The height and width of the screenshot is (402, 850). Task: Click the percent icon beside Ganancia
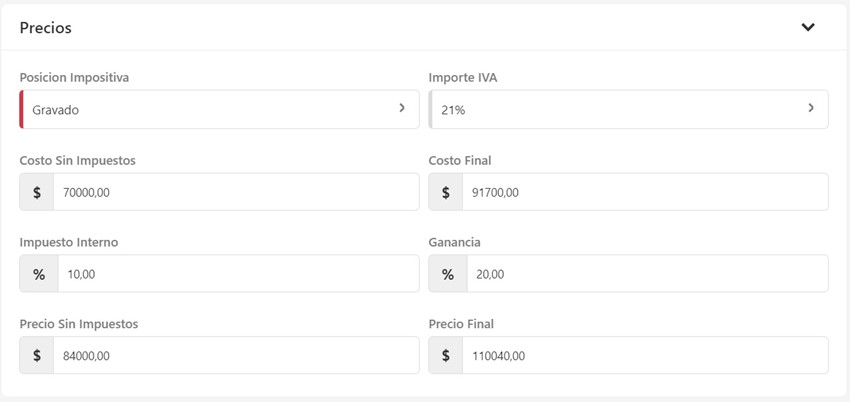[448, 274]
